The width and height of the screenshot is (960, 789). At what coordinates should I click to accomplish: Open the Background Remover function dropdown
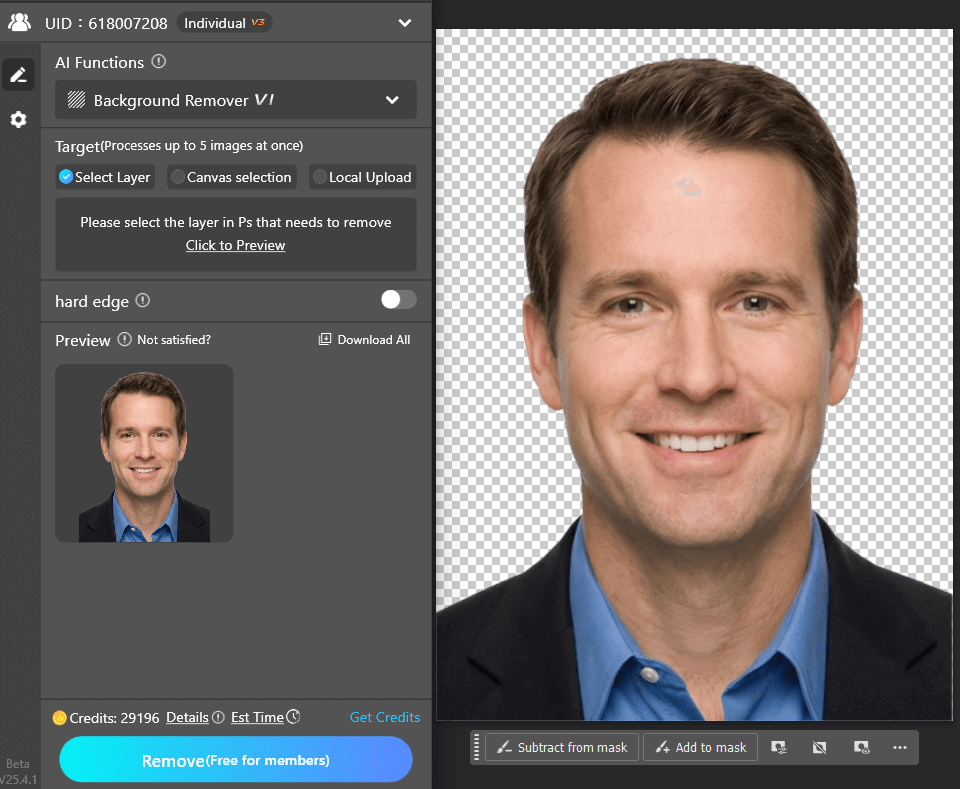235,100
